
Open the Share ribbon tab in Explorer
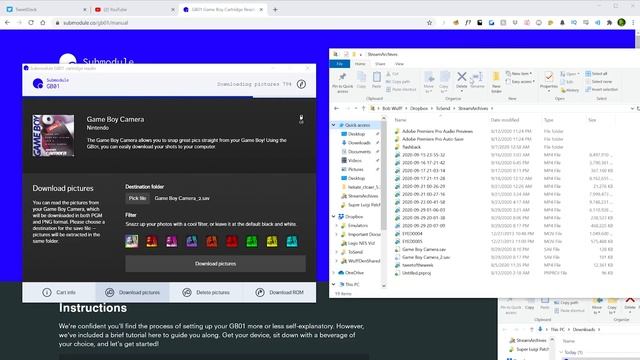pos(380,64)
